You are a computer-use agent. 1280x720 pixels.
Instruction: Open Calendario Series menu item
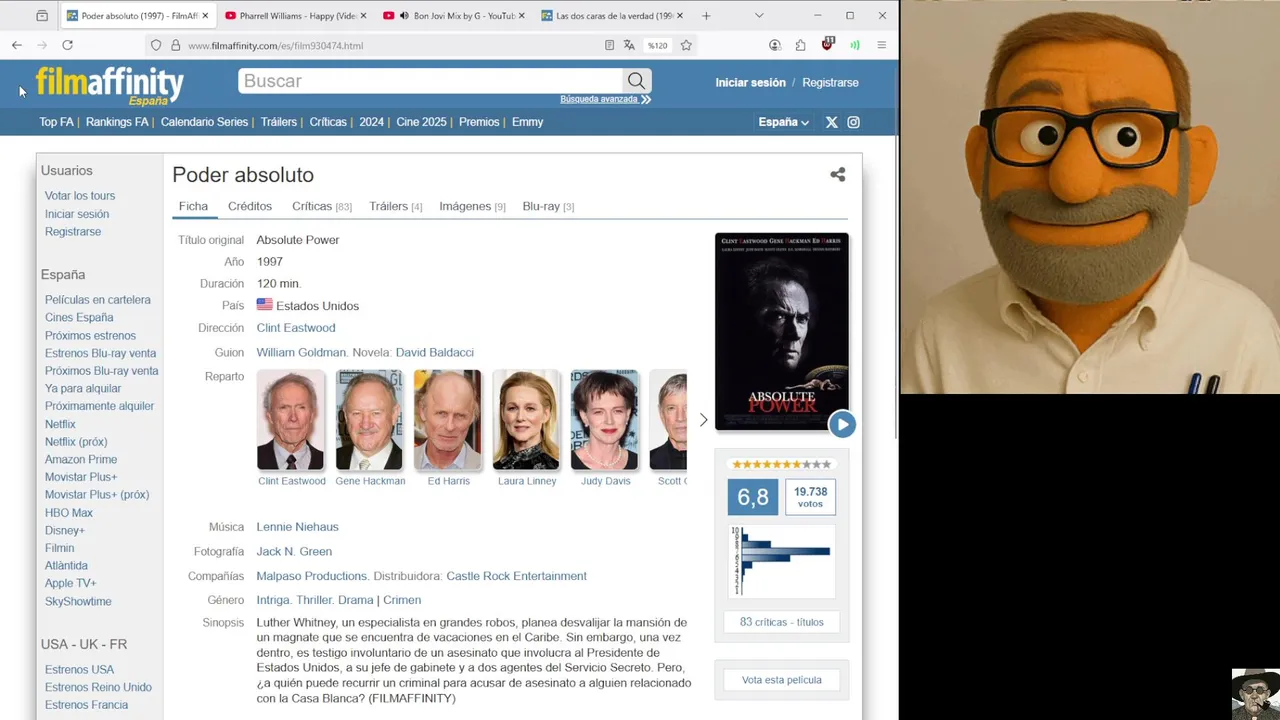point(204,122)
